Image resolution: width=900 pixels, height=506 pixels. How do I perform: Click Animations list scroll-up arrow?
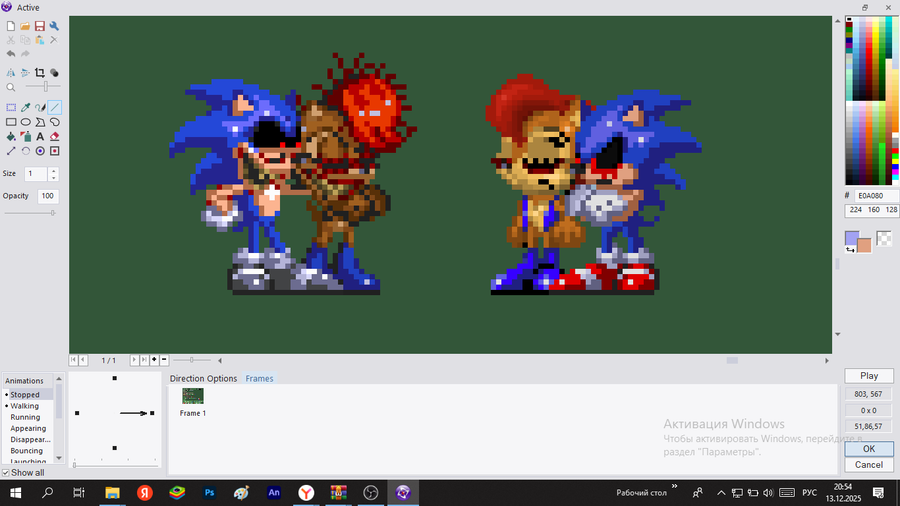[x=59, y=379]
